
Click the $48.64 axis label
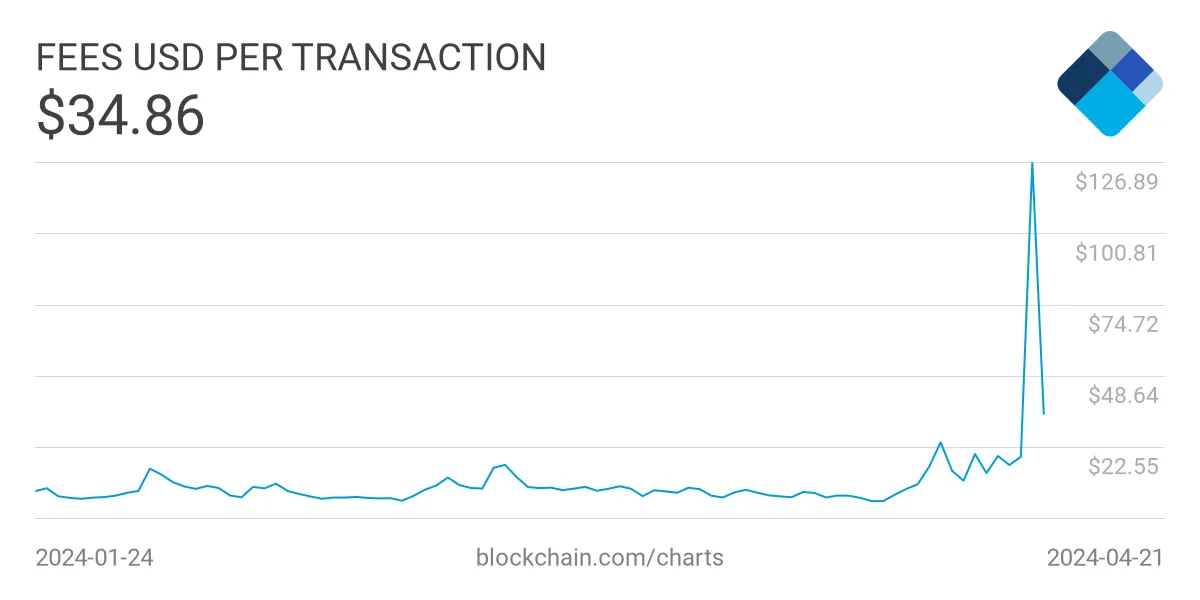(x=1123, y=395)
